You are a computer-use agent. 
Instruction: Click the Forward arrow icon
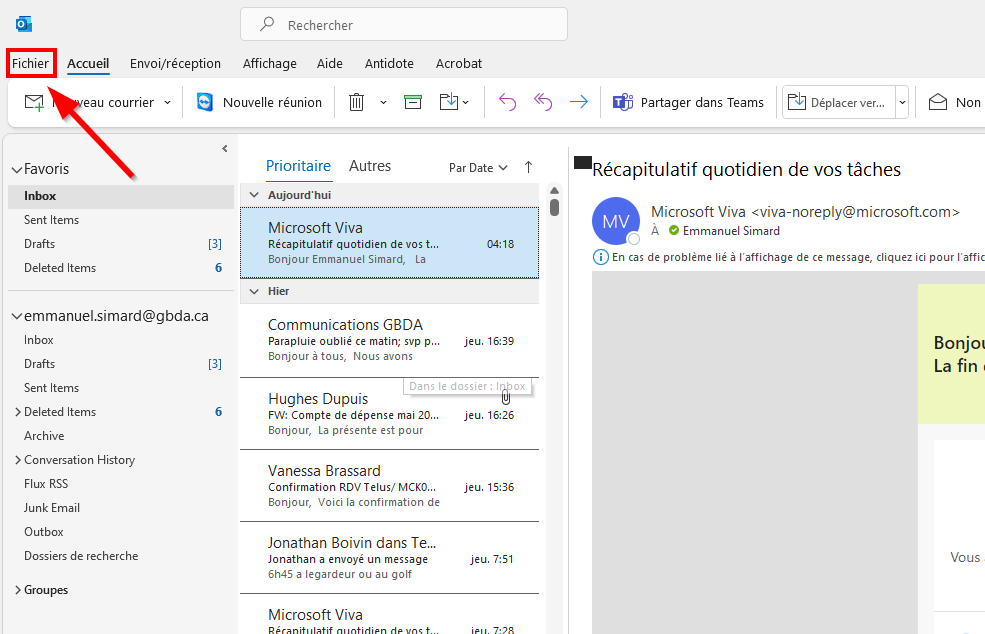coord(579,102)
